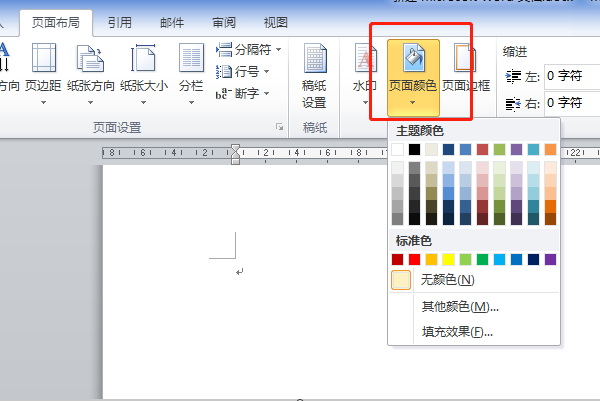This screenshot has width=600, height=401.
Task: Expand the 断字 dropdown arrow
Action: (266, 93)
